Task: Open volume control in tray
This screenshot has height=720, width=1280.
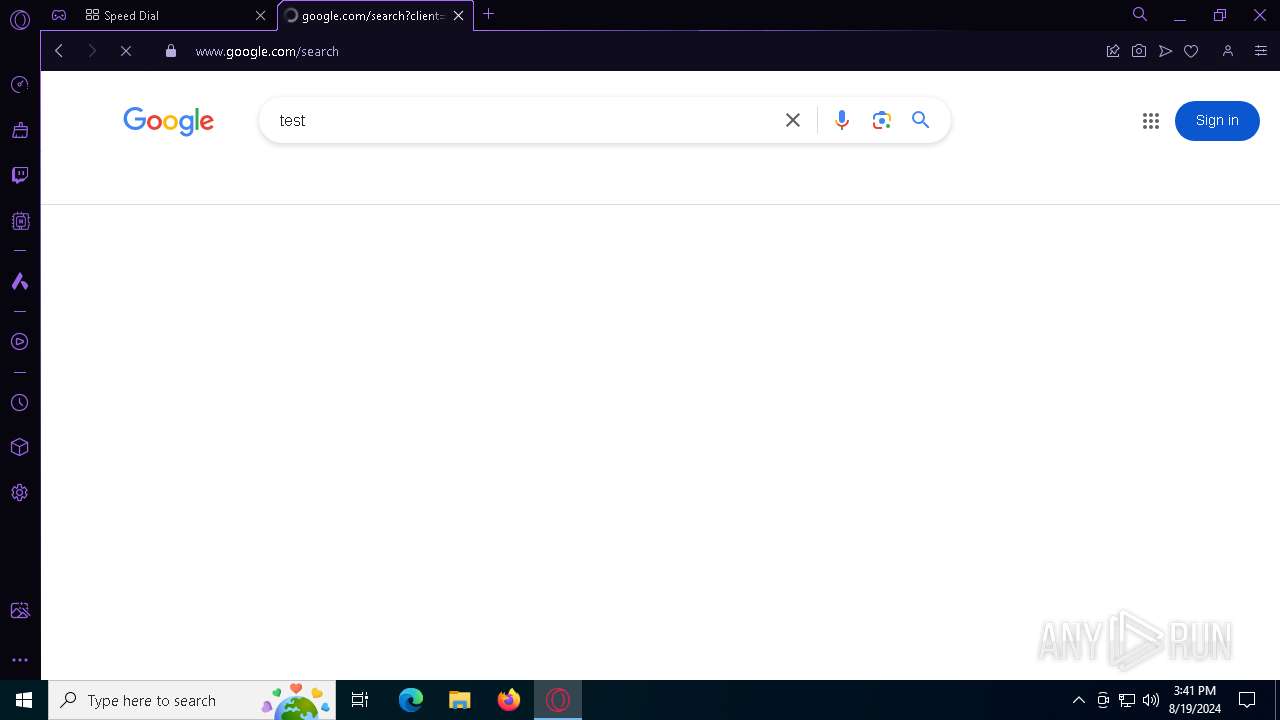Action: click(x=1151, y=700)
